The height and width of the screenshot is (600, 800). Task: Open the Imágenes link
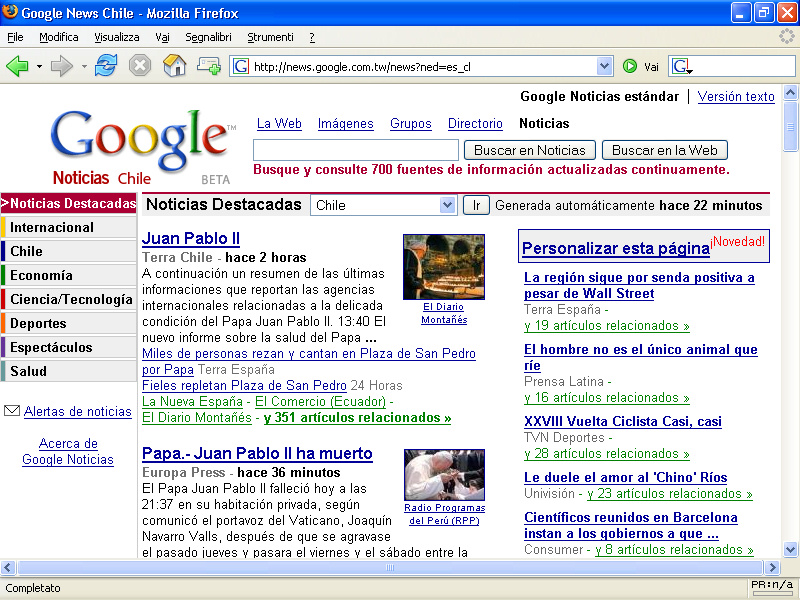click(x=345, y=123)
